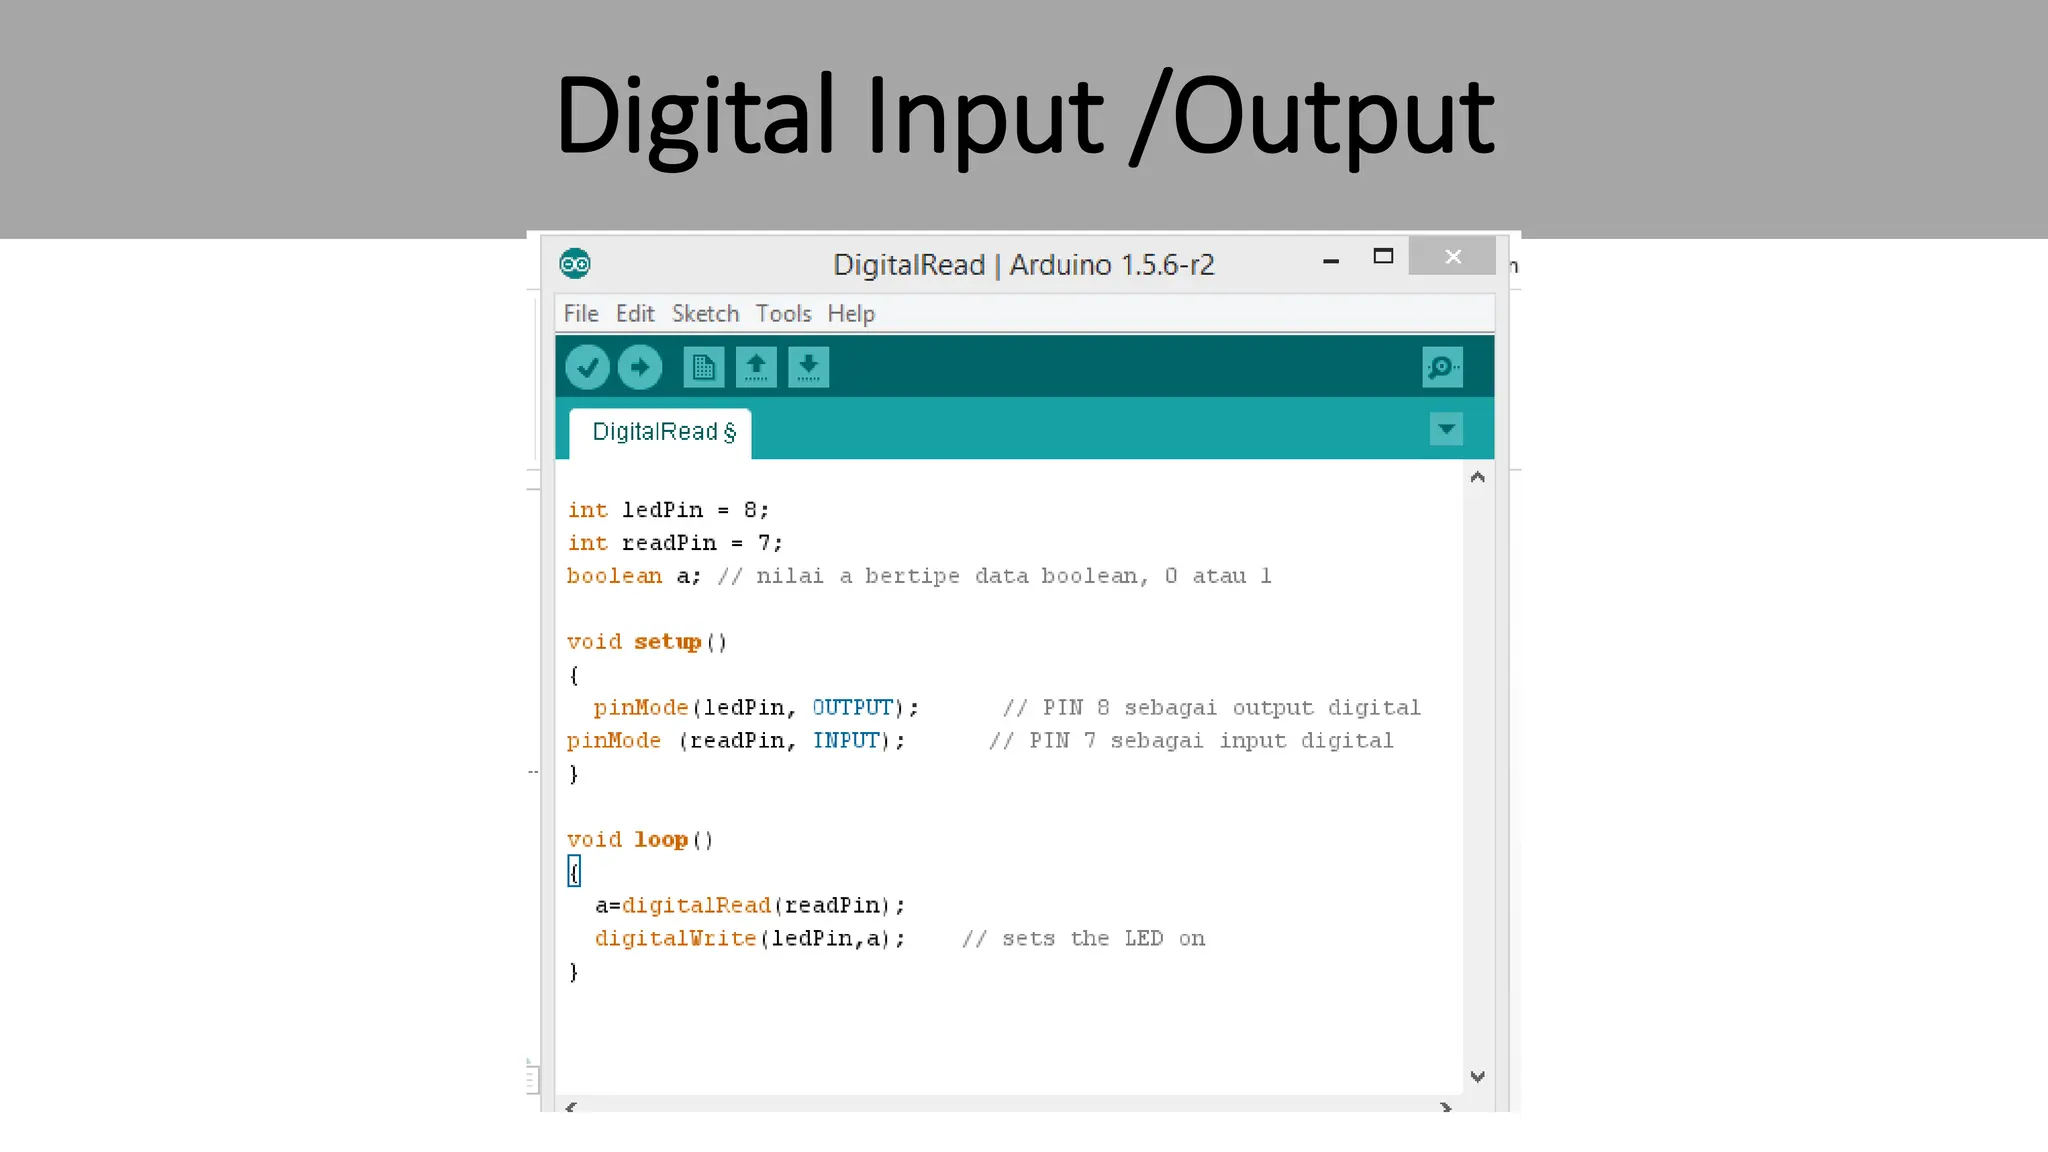Open the tab options dropdown arrow
Viewport: 2048px width, 1152px height.
[1446, 430]
